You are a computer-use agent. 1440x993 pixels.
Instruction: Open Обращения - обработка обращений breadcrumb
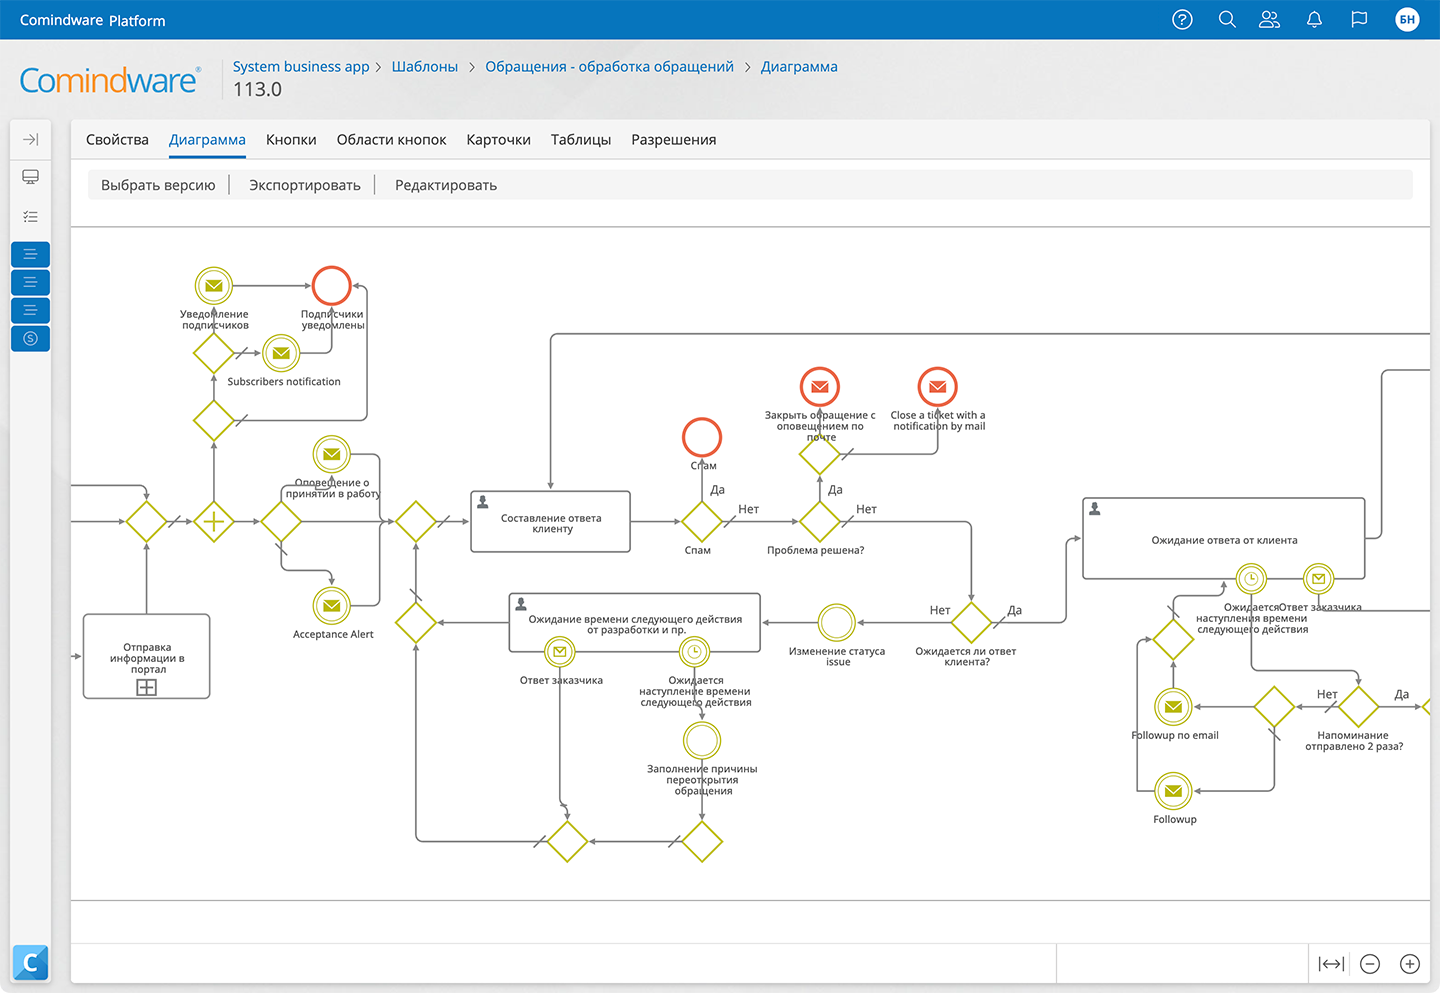point(609,67)
